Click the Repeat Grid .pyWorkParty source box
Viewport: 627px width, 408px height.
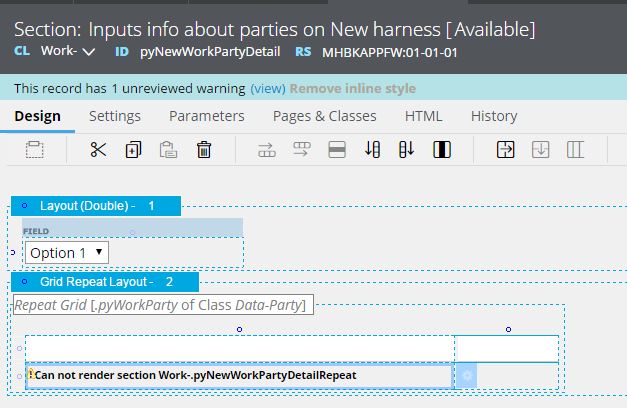click(x=163, y=305)
